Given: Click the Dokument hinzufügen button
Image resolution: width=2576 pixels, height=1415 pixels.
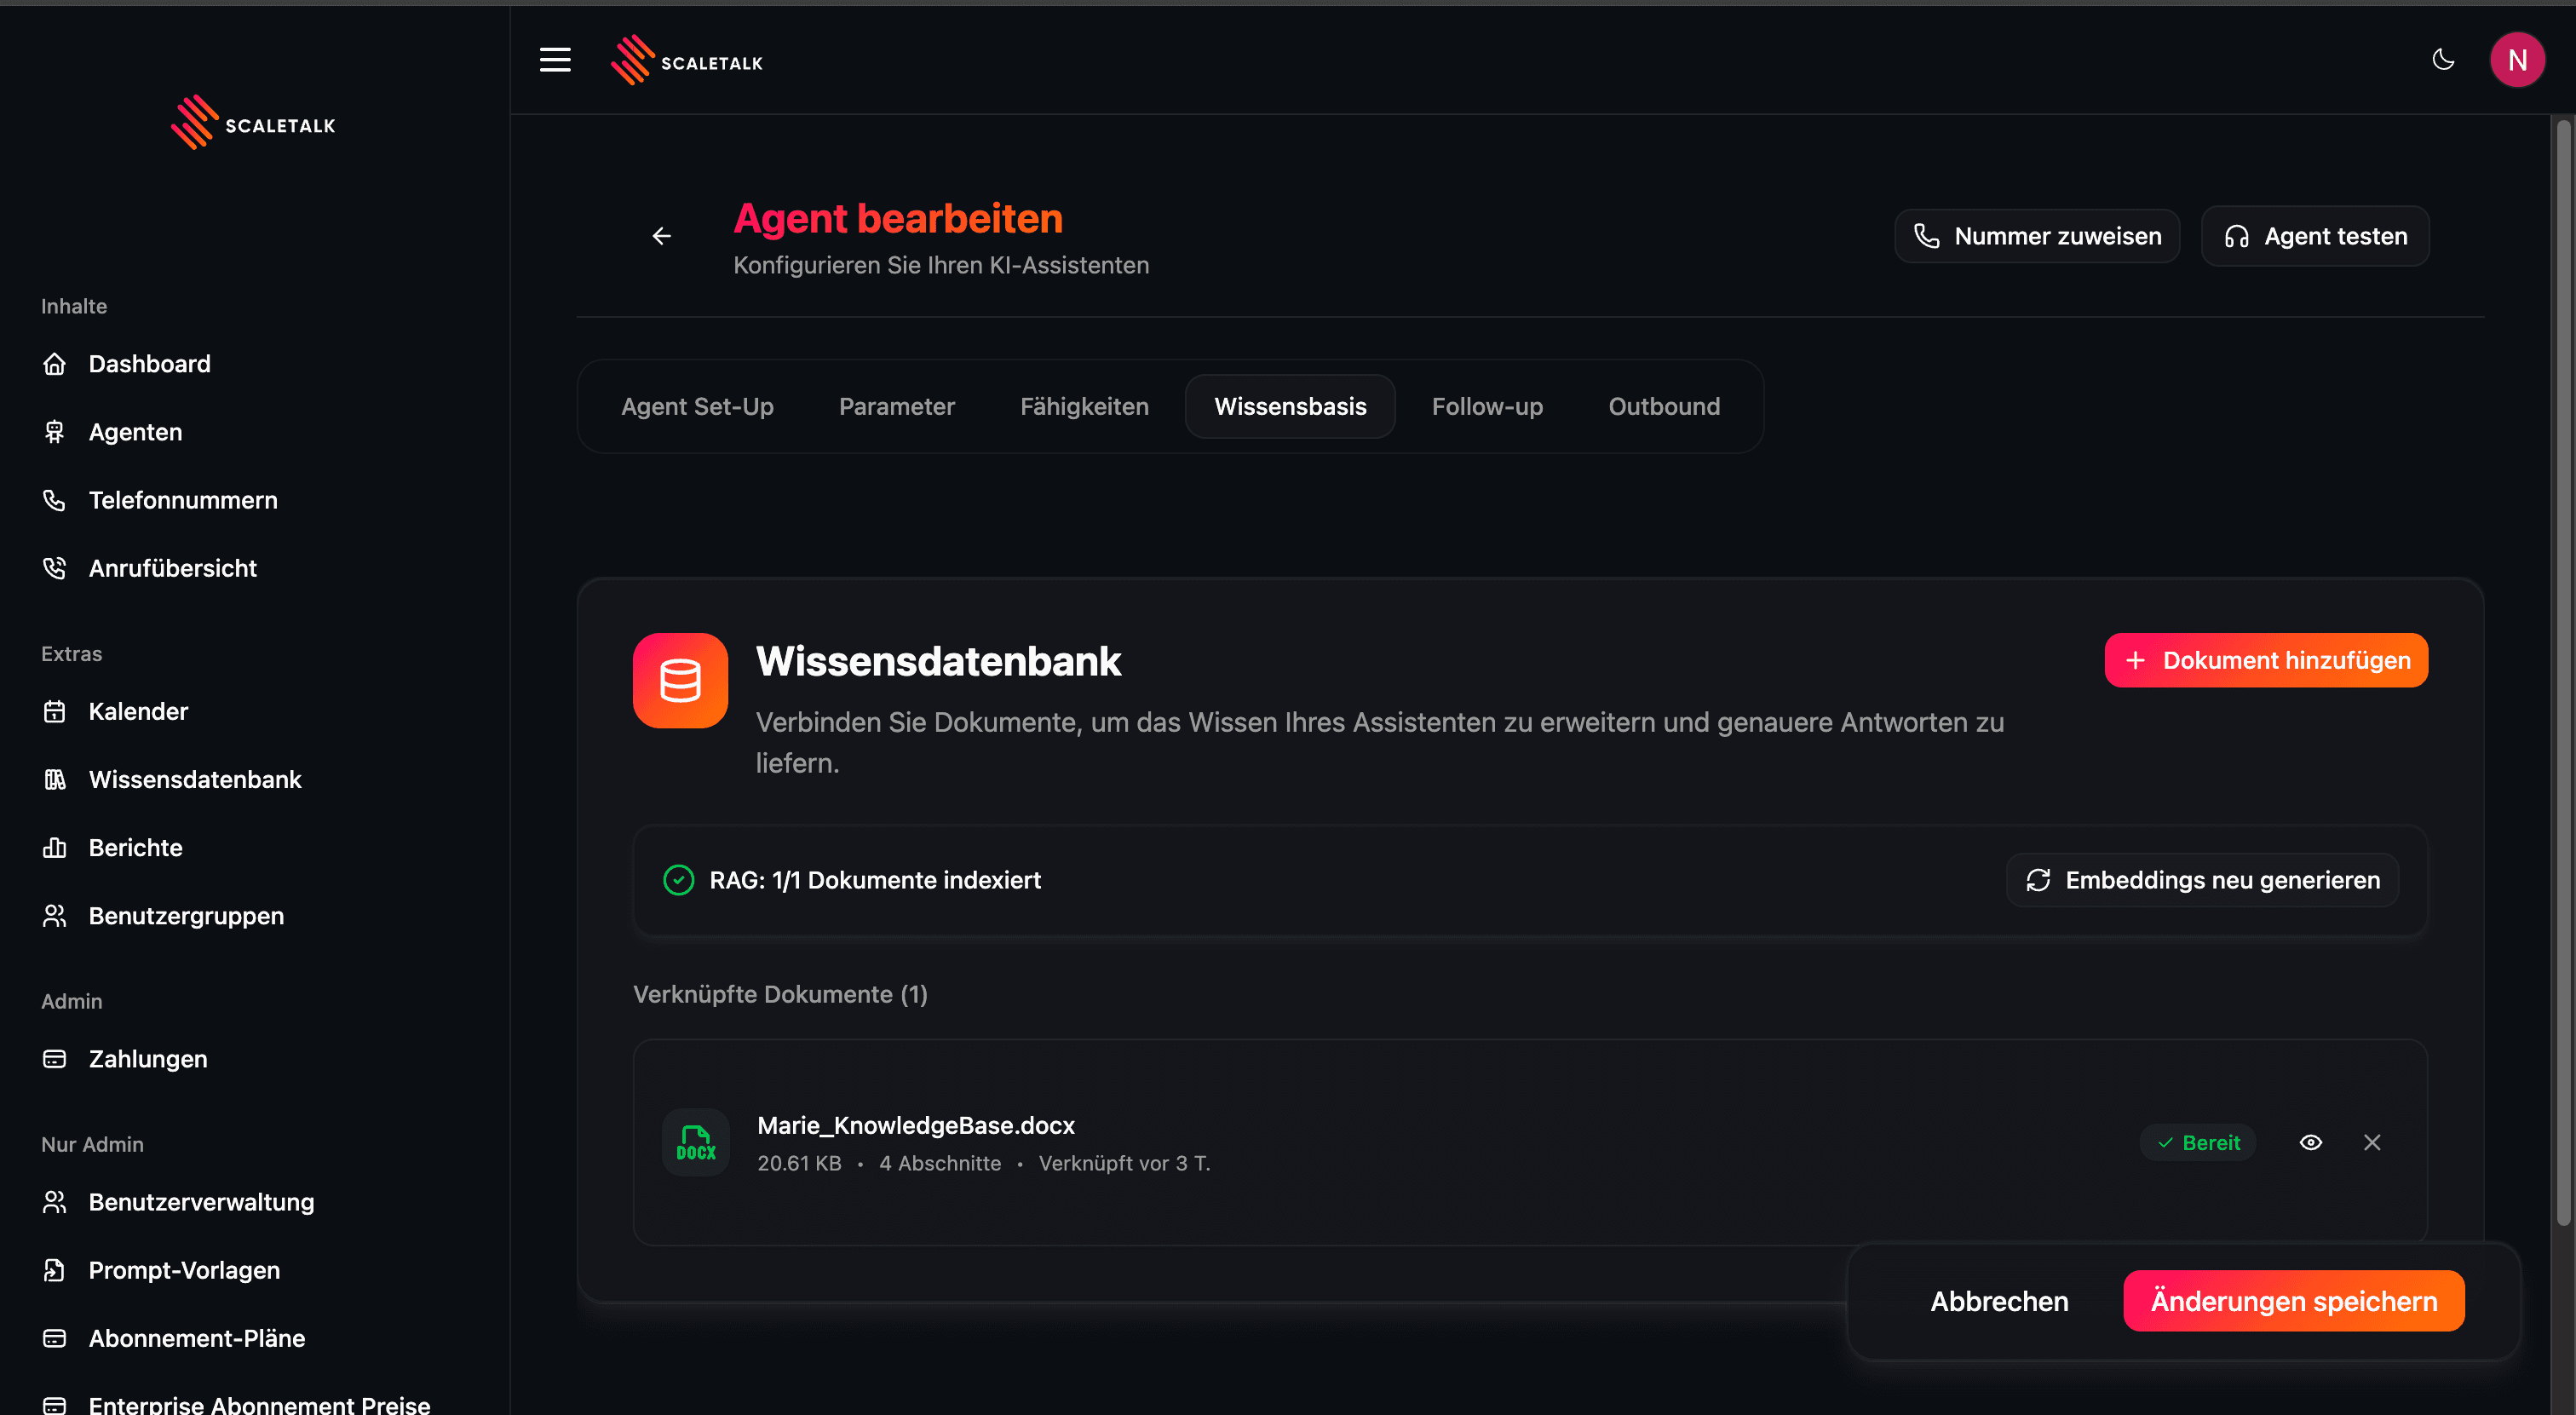Looking at the screenshot, I should click(2266, 660).
